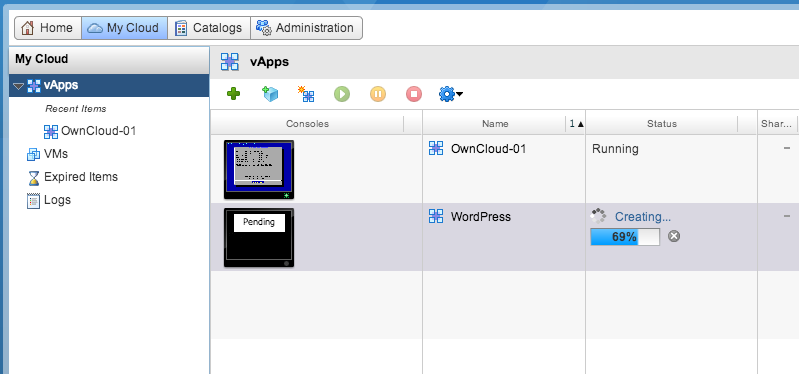This screenshot has width=799, height=374.
Task: Click the green plus add vApp icon
Action: coord(233,94)
